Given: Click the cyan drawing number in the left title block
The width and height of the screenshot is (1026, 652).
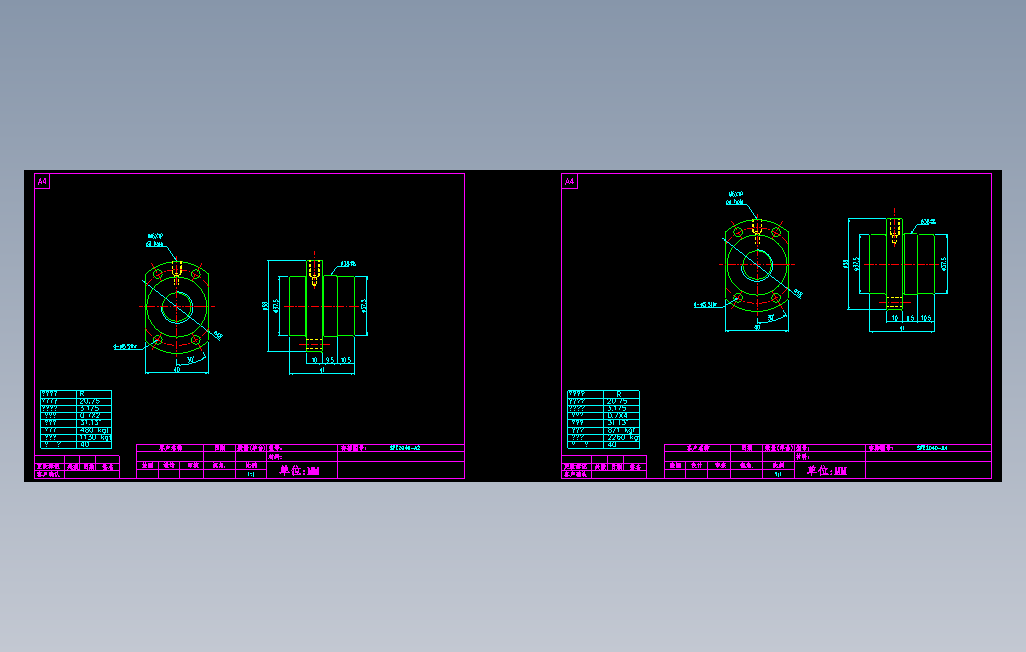Looking at the screenshot, I should coord(404,448).
